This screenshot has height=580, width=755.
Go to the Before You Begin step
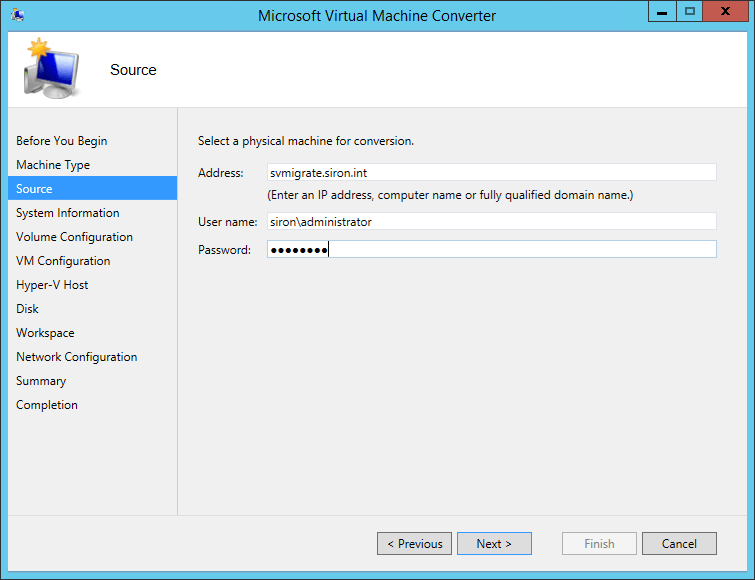tap(62, 141)
